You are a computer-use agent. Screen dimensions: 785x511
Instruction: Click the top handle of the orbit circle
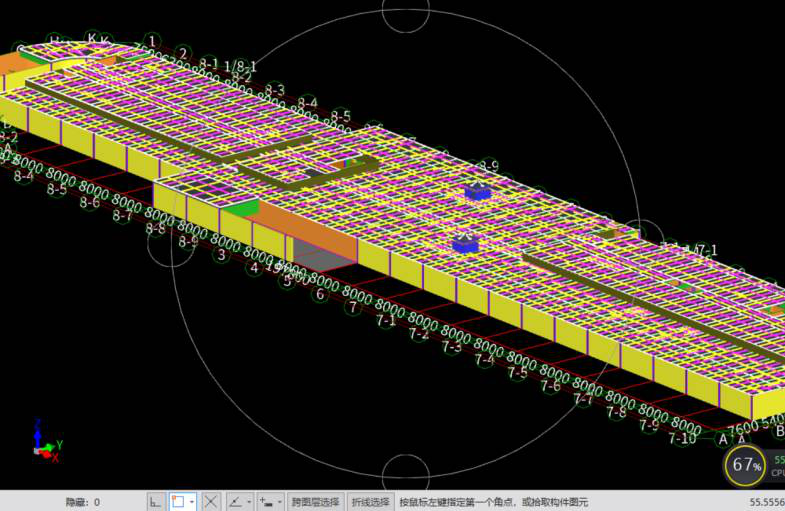tap(406, 14)
